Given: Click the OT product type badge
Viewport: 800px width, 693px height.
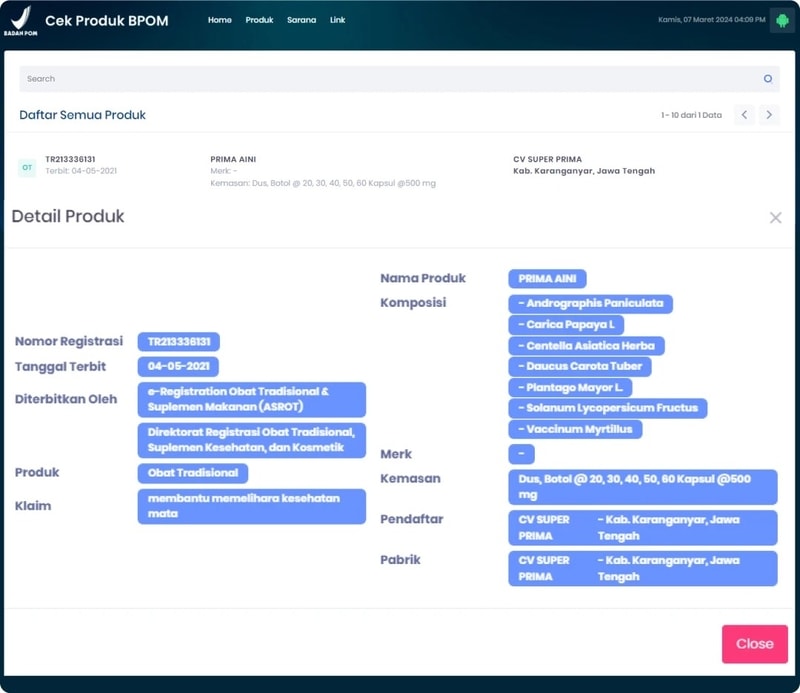Looking at the screenshot, I should (x=27, y=167).
